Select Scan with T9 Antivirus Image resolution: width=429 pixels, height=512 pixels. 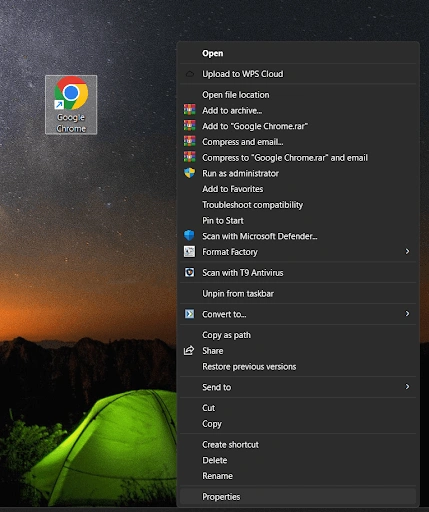(298, 272)
